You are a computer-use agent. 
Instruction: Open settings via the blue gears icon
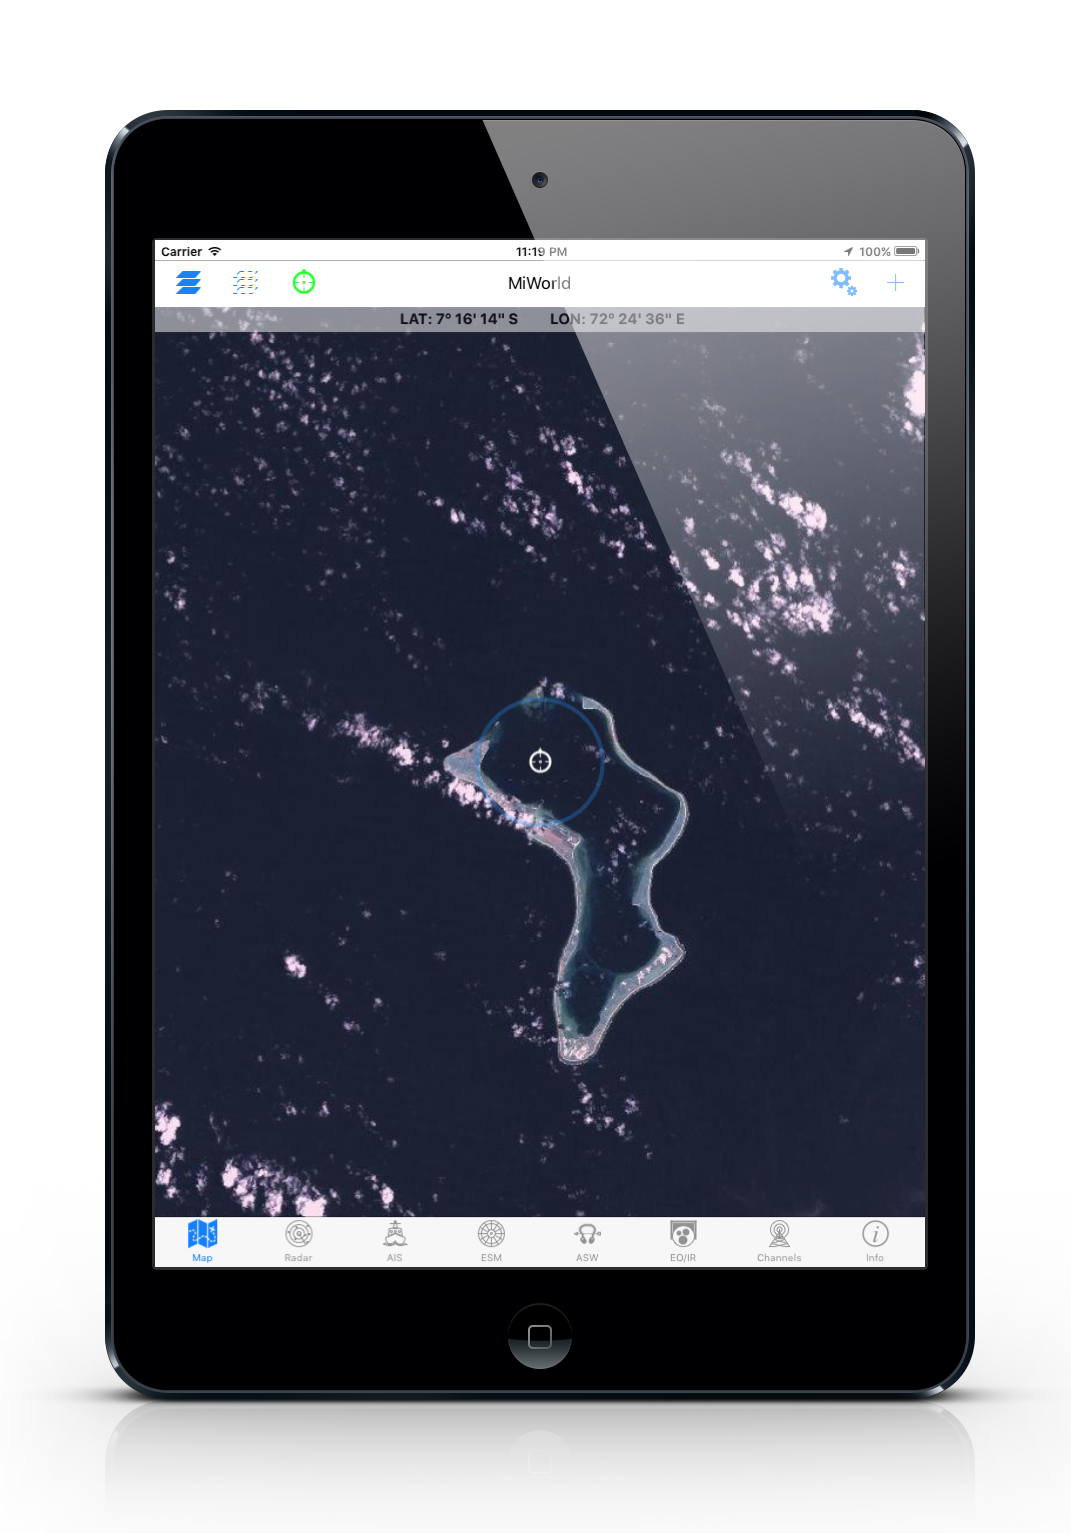click(844, 282)
